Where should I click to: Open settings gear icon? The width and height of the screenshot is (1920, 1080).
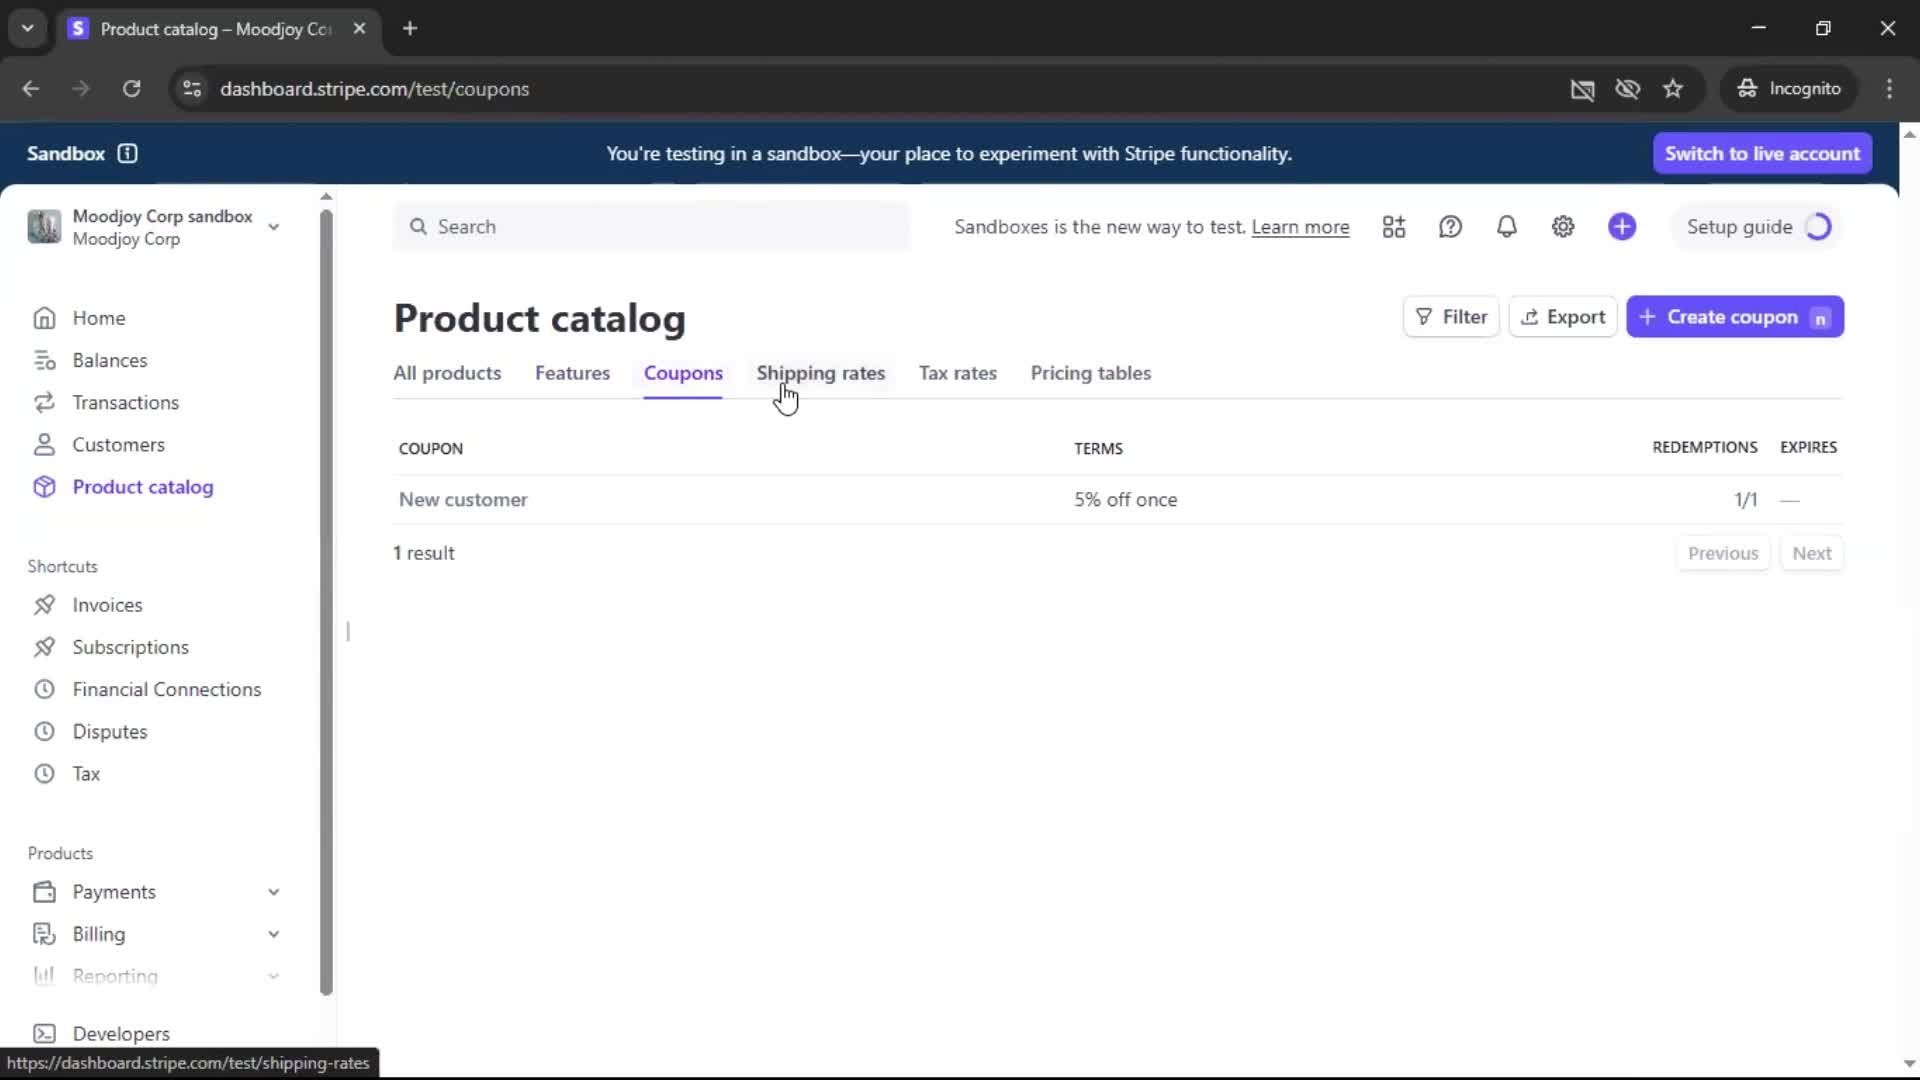pyautogui.click(x=1563, y=227)
